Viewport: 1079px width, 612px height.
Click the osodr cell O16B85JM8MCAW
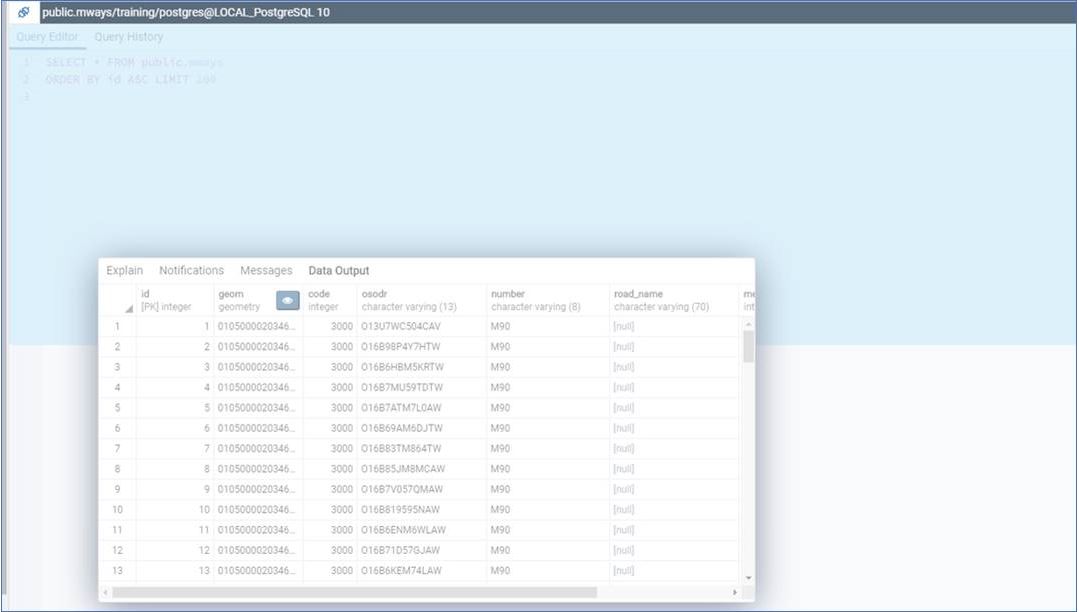(421, 469)
